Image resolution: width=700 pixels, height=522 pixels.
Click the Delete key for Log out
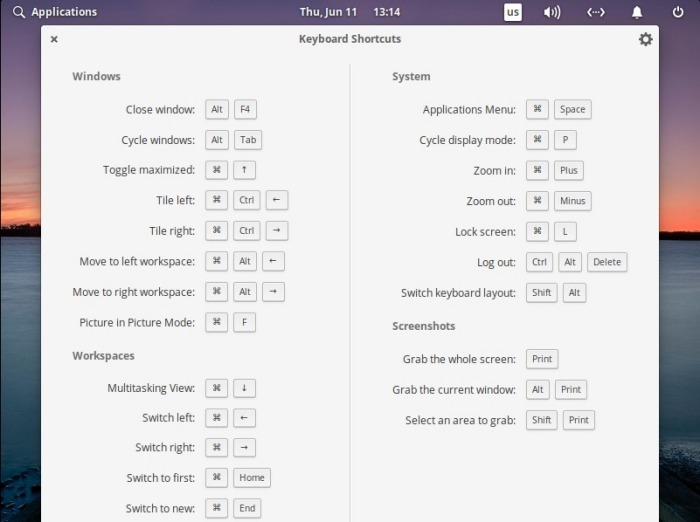click(606, 262)
